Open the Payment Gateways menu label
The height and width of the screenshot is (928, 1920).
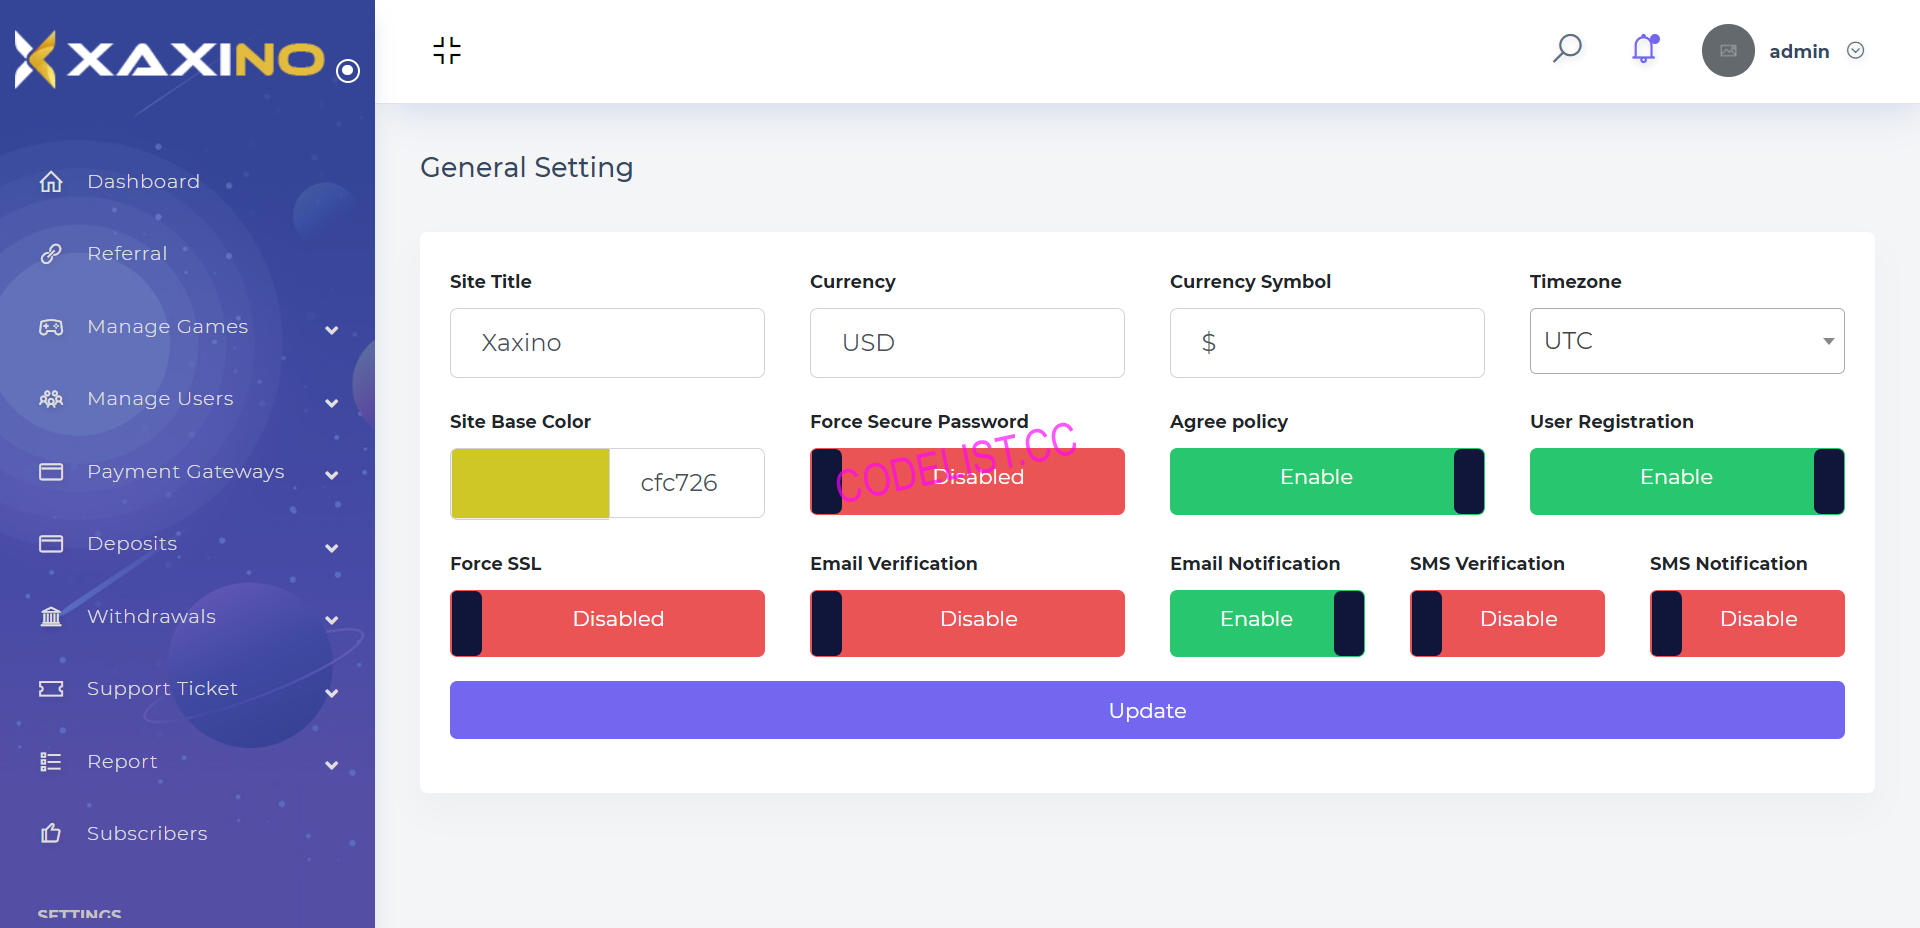[x=186, y=472]
